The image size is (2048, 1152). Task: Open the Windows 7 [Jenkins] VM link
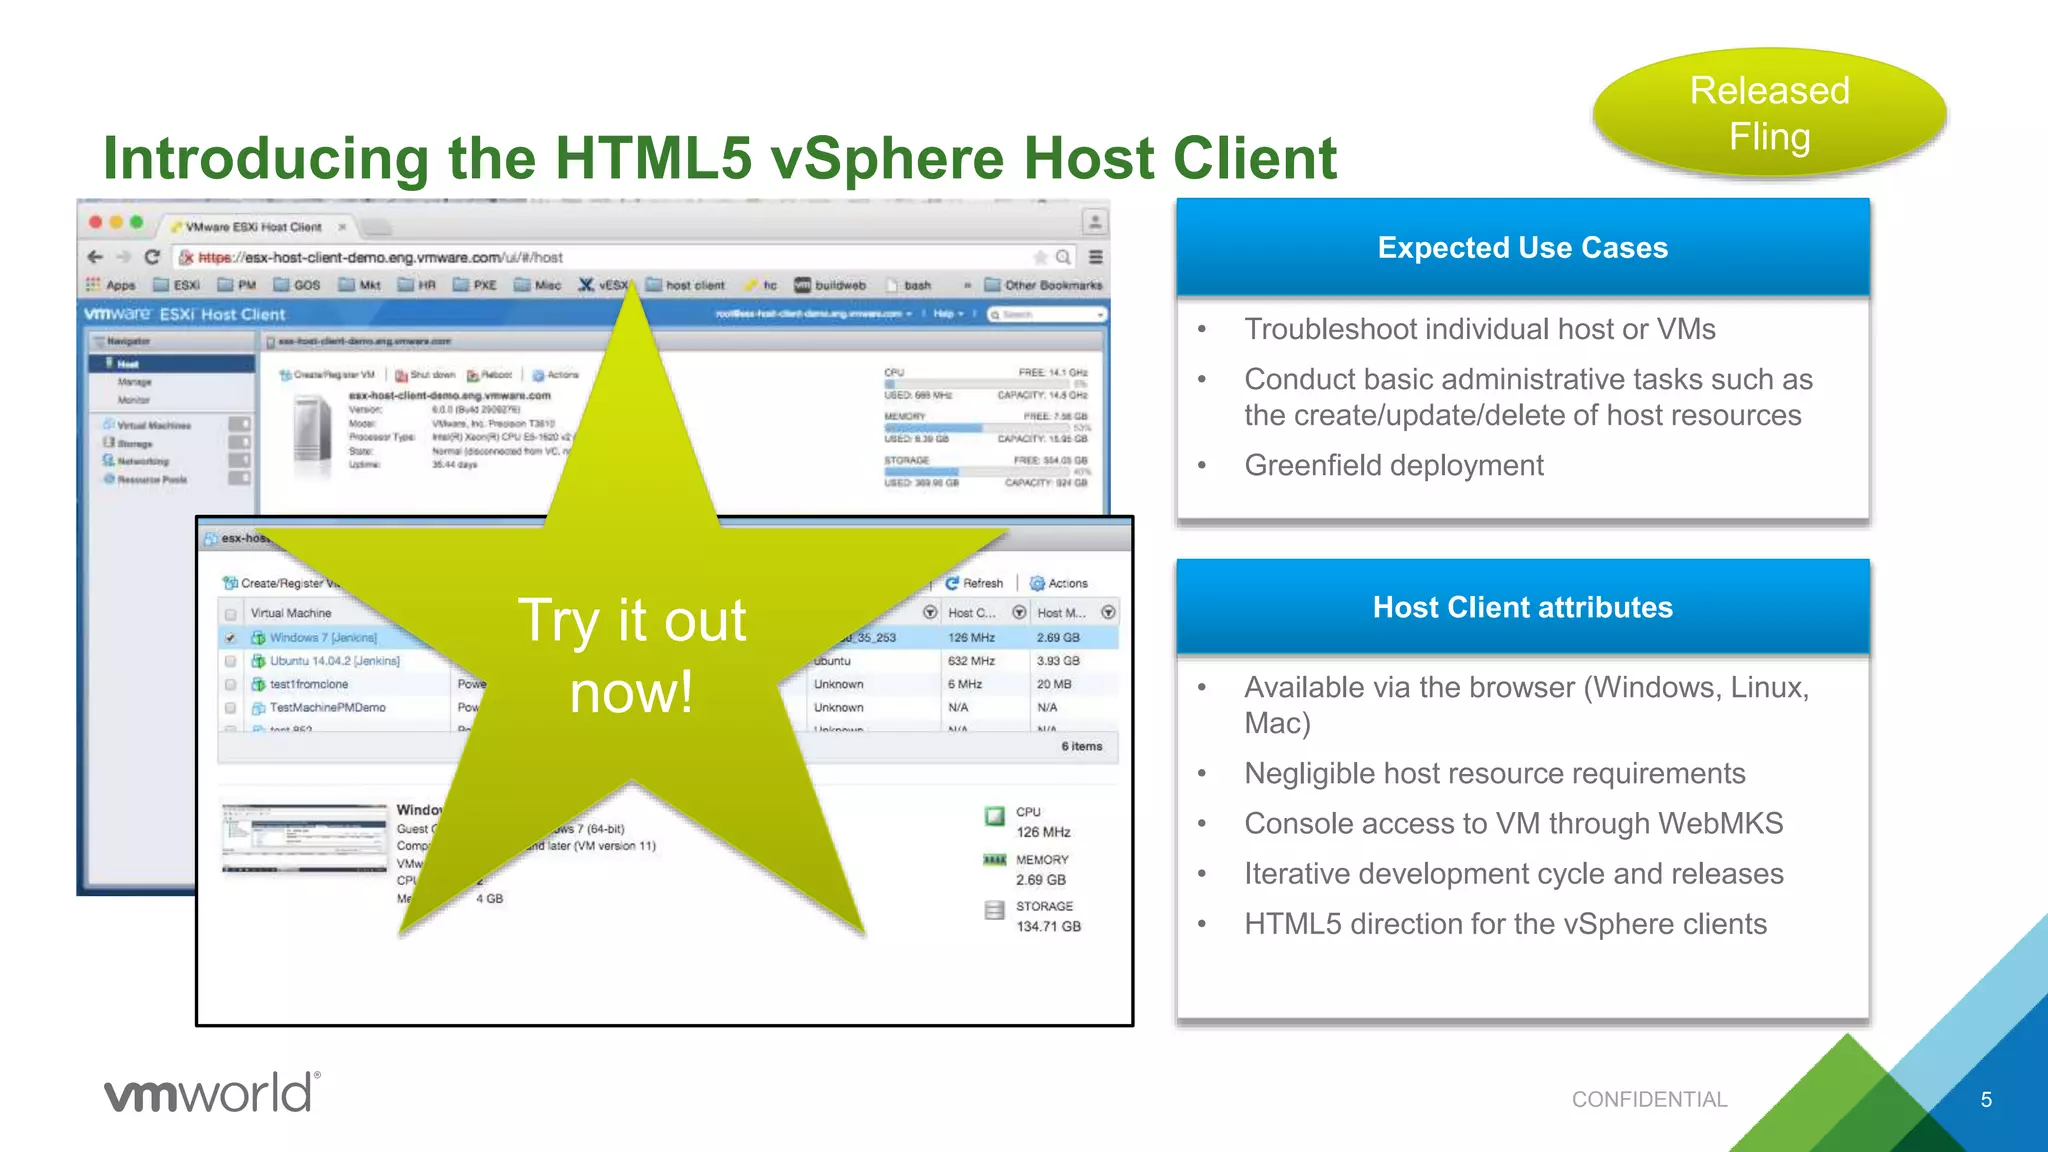[x=323, y=637]
